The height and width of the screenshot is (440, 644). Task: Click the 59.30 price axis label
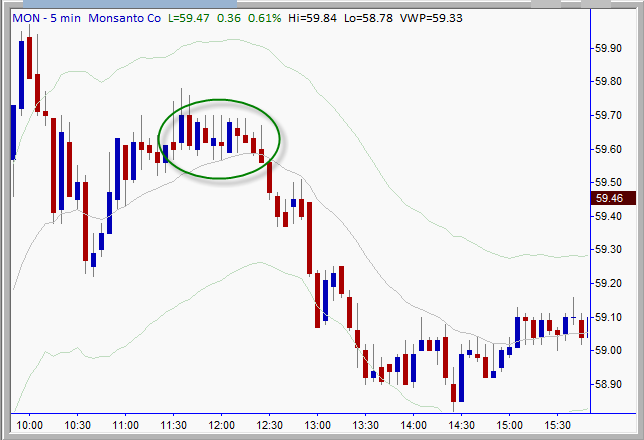point(608,249)
